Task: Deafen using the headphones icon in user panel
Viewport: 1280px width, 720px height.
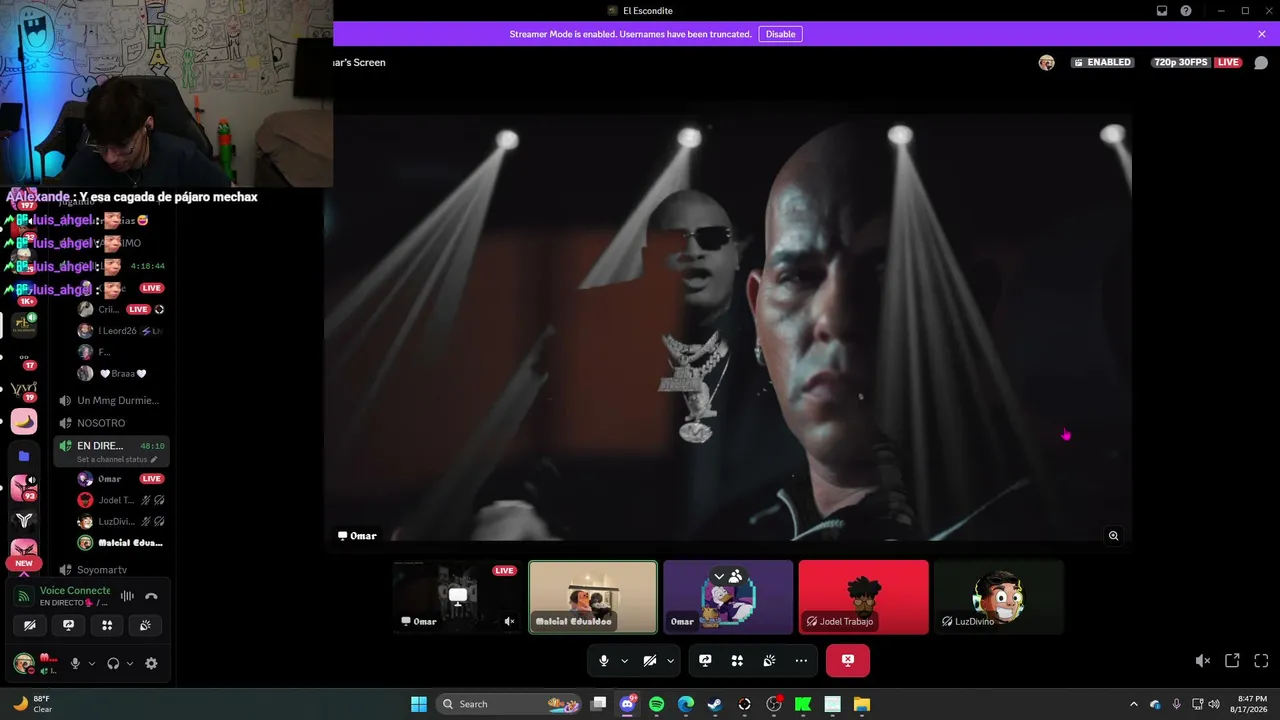Action: (113, 663)
